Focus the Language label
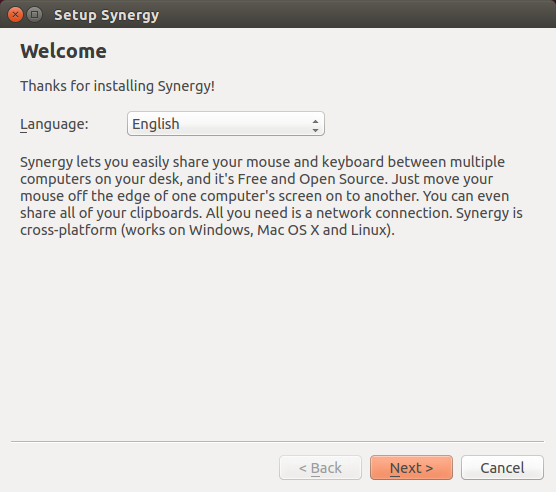The image size is (556, 492). click(x=54, y=124)
